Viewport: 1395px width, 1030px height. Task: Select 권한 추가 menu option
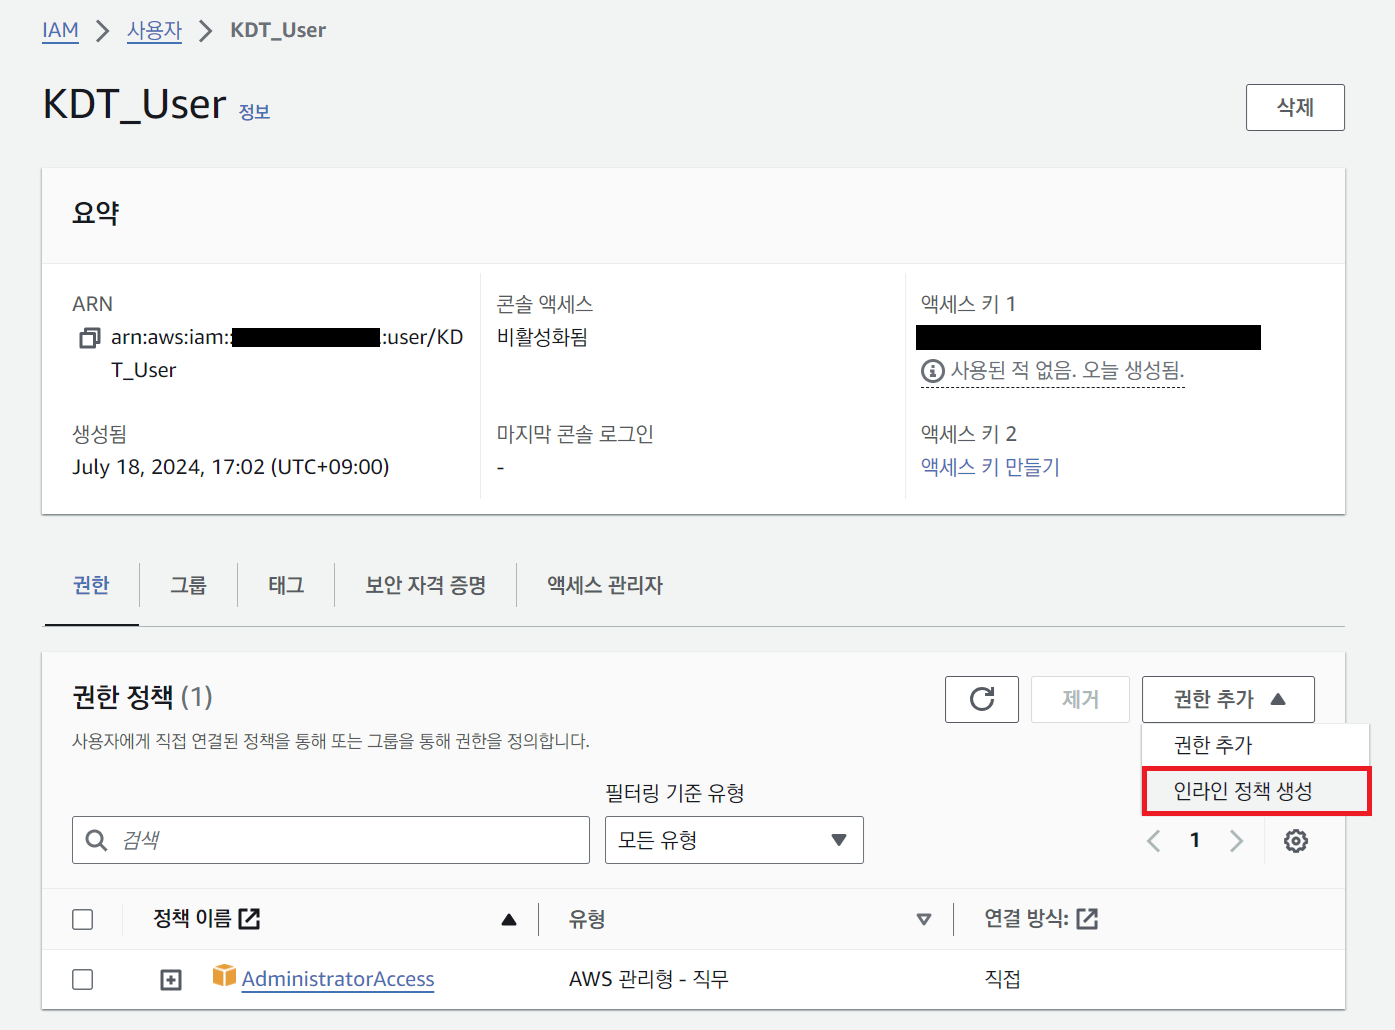click(1256, 745)
